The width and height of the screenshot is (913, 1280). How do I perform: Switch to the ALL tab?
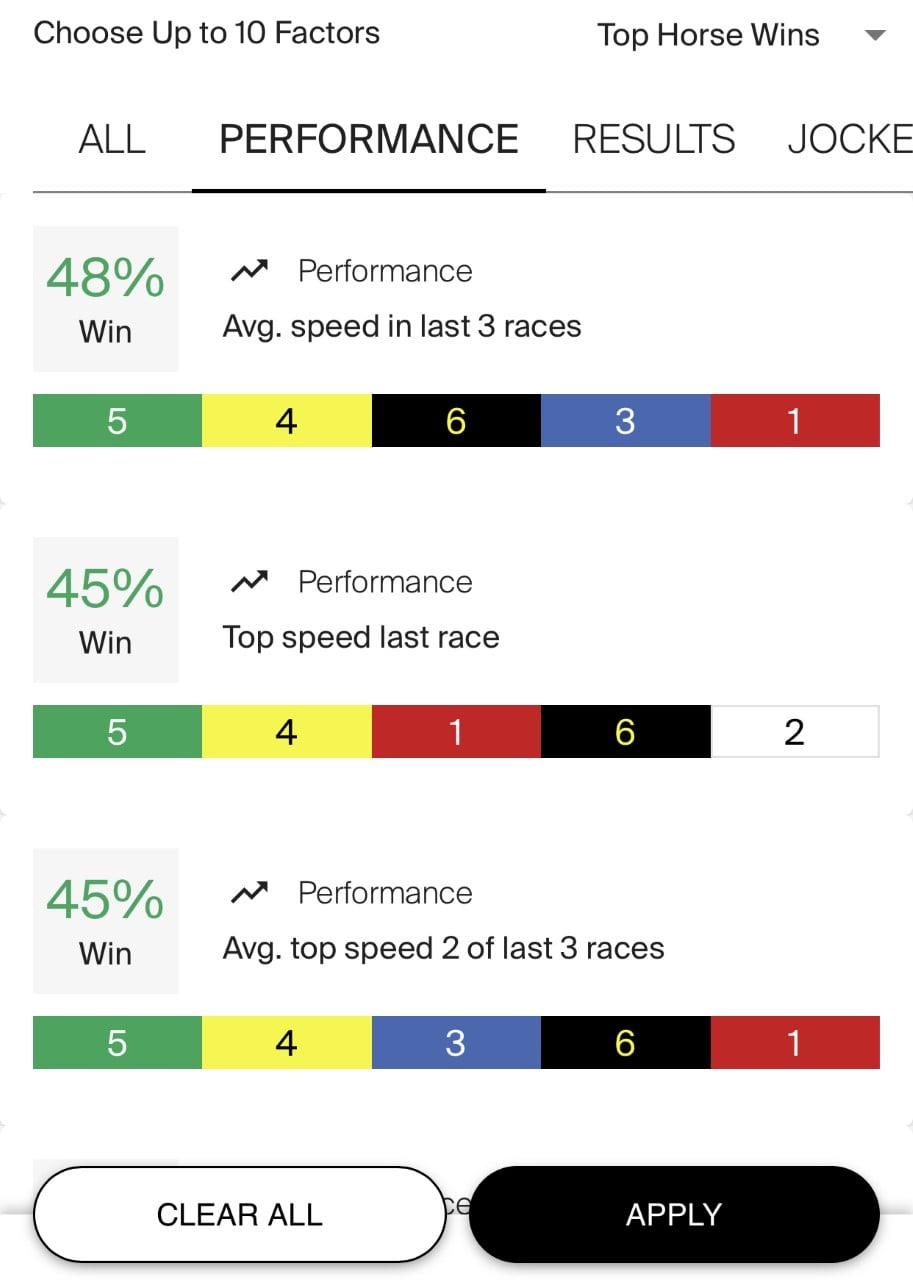tap(112, 139)
